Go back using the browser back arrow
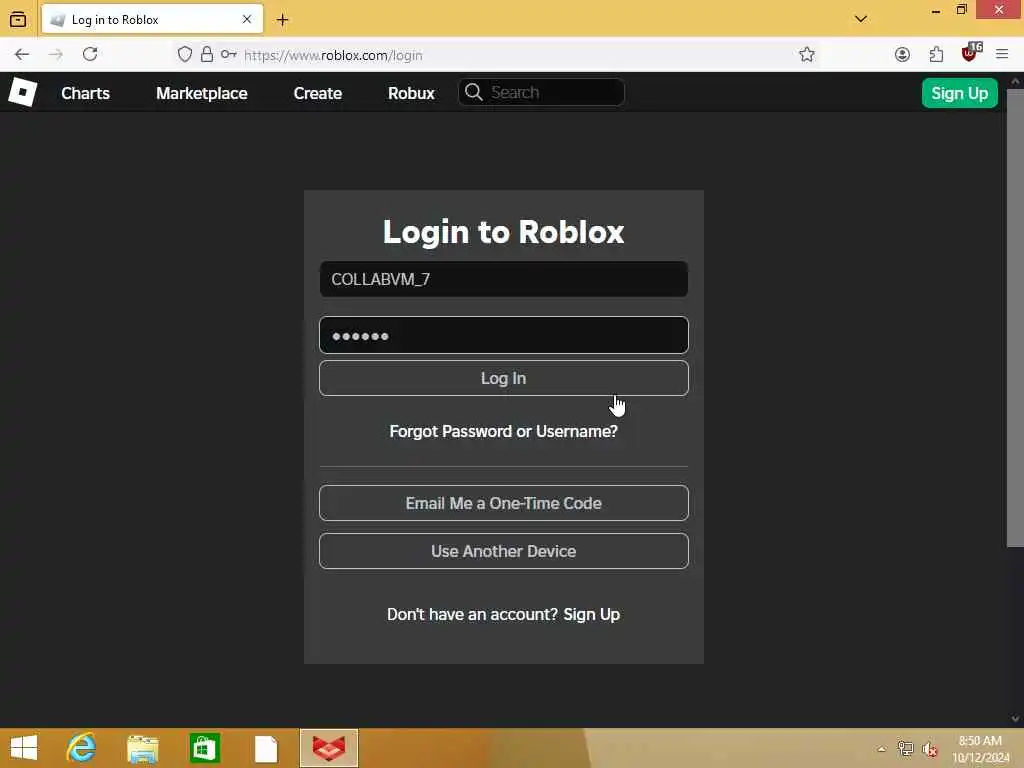This screenshot has height=768, width=1024. (22, 55)
